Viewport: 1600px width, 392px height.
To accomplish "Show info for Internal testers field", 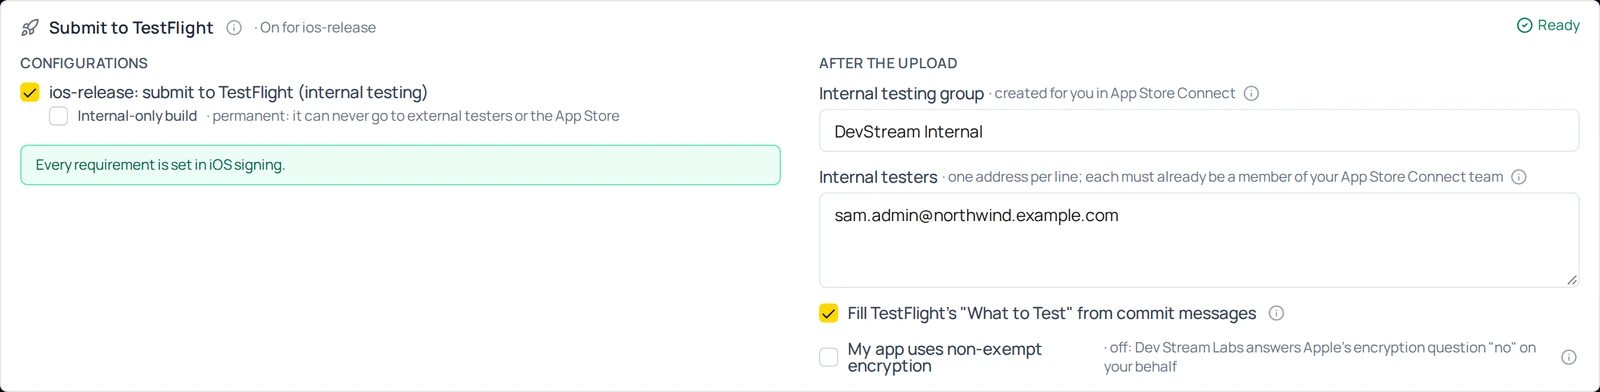I will [x=1519, y=177].
